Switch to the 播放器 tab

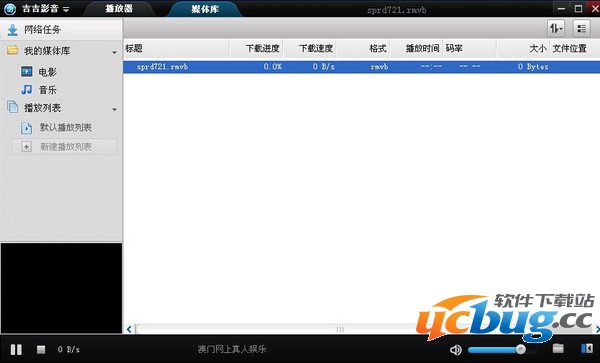119,8
